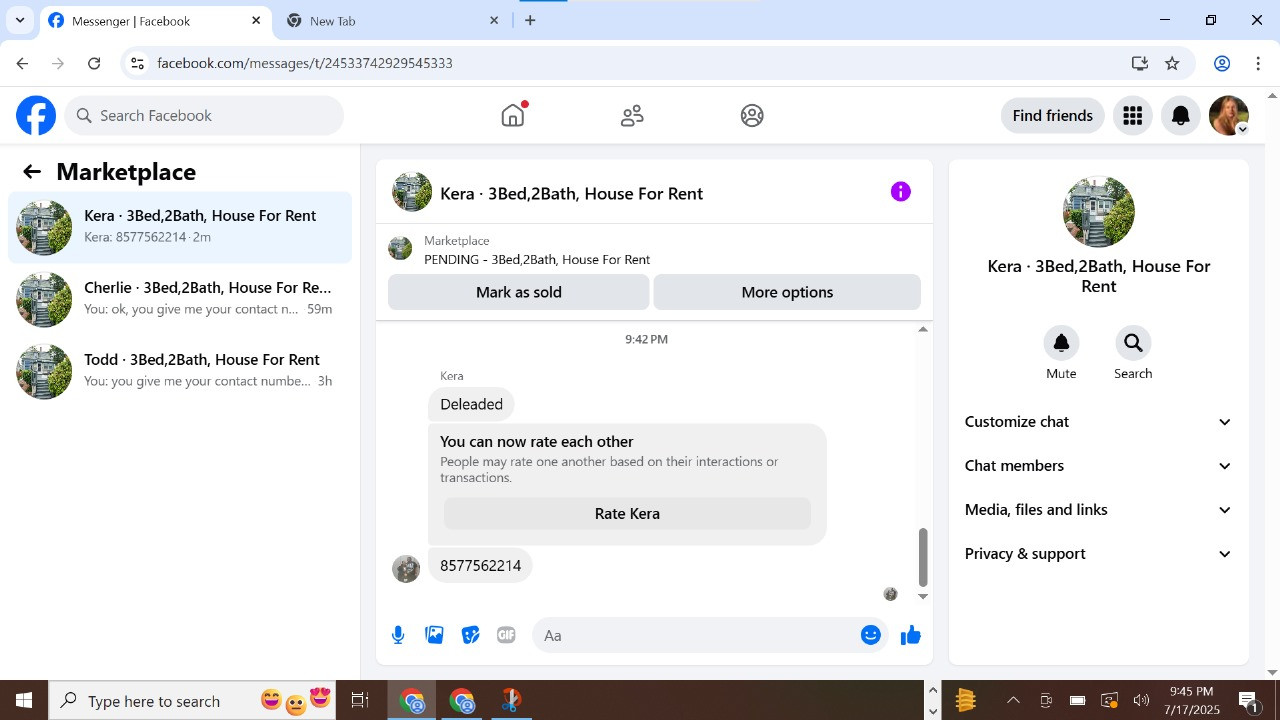Choose a GIF icon

506,635
